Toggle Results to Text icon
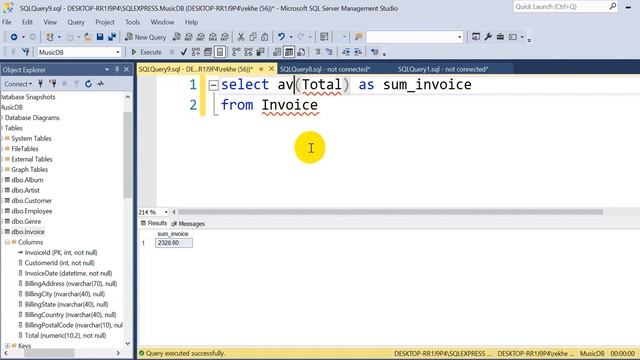 [x=277, y=52]
